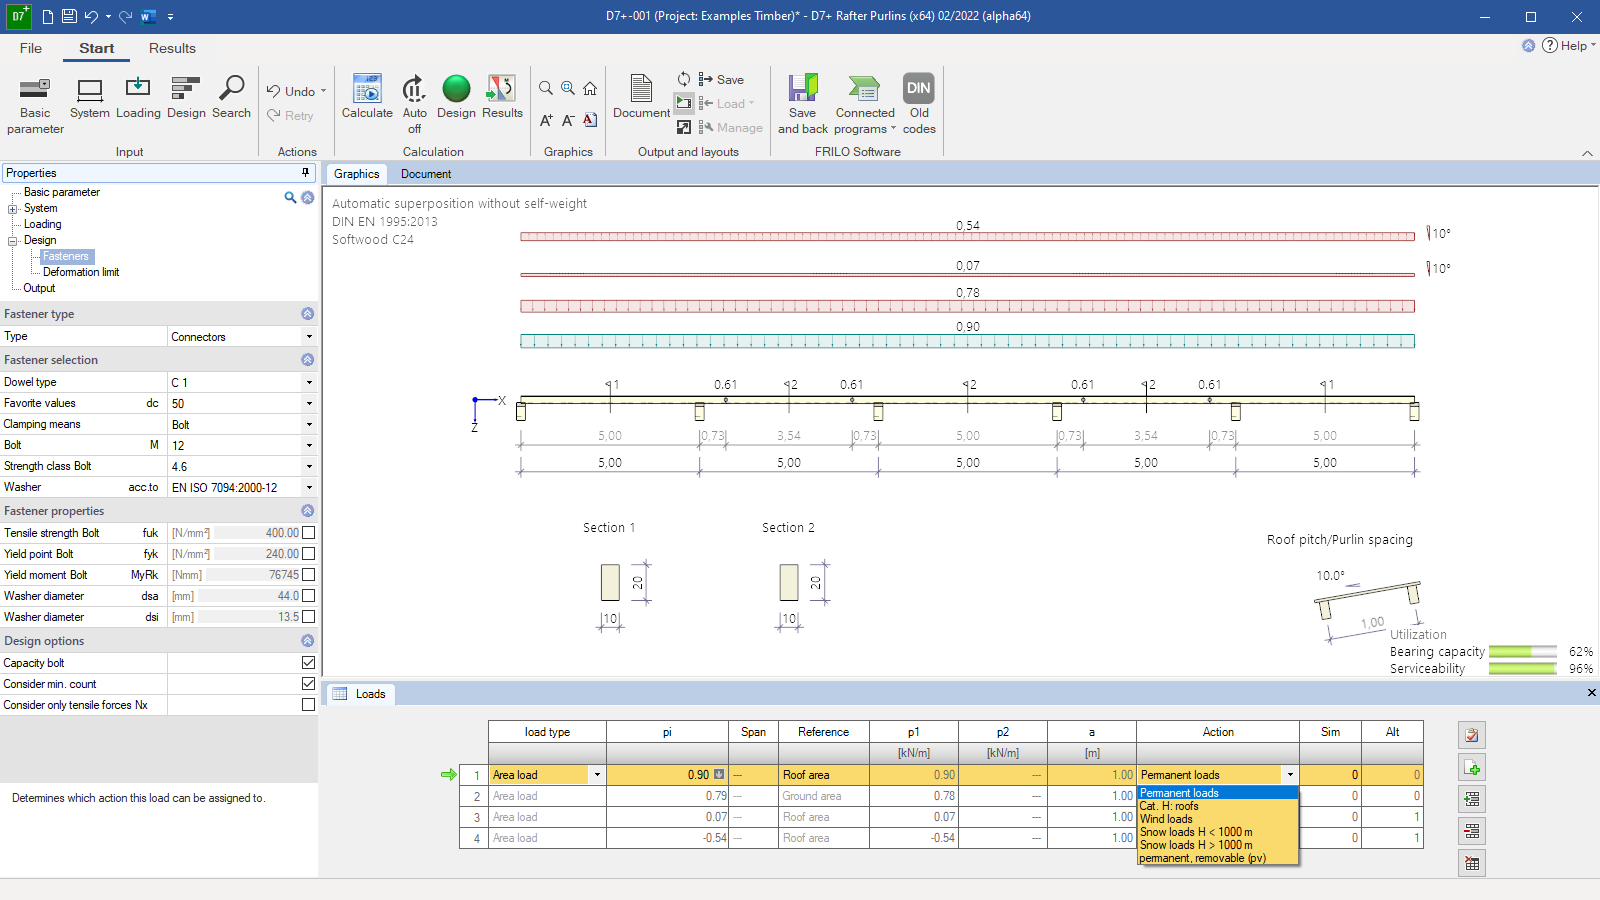Click the save icon in title bar

click(x=69, y=16)
